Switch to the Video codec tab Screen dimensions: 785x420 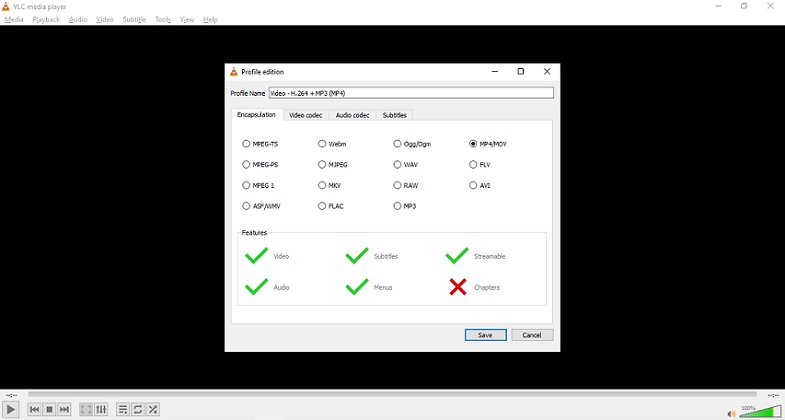[305, 115]
